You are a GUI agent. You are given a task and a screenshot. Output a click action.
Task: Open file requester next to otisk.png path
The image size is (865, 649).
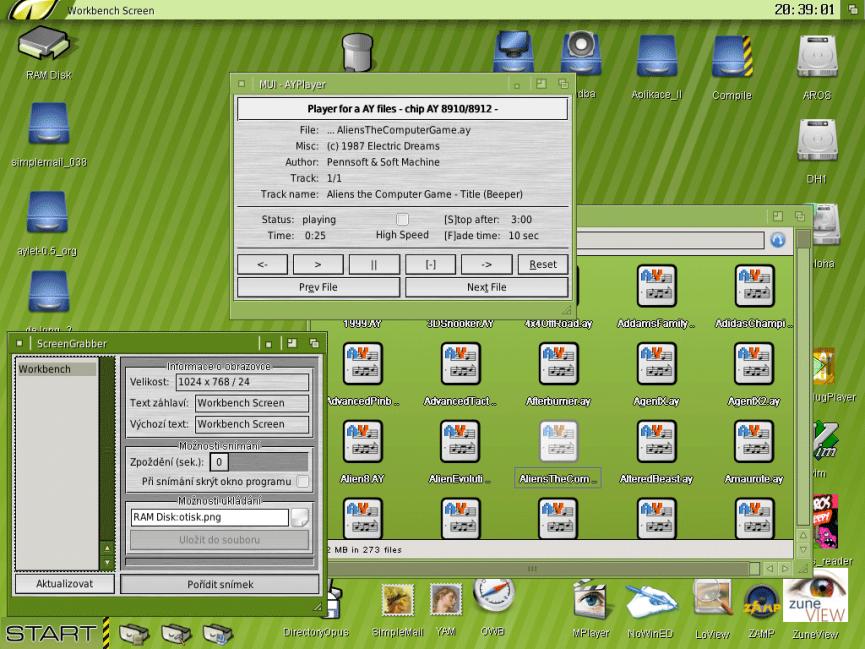click(300, 517)
